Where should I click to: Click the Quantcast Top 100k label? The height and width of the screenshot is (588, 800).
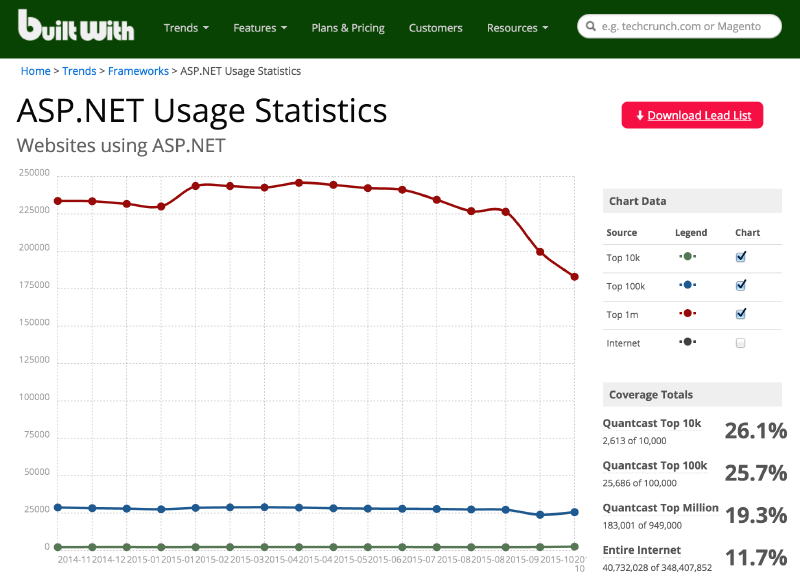(655, 466)
